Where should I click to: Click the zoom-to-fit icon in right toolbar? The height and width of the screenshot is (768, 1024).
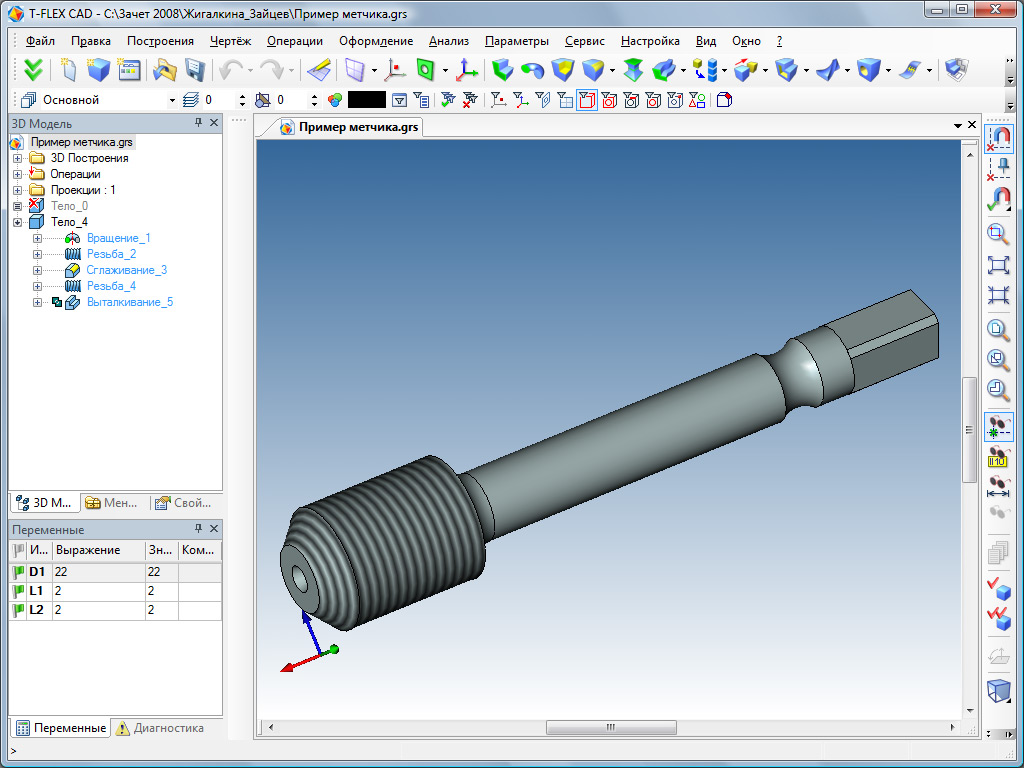[x=998, y=264]
